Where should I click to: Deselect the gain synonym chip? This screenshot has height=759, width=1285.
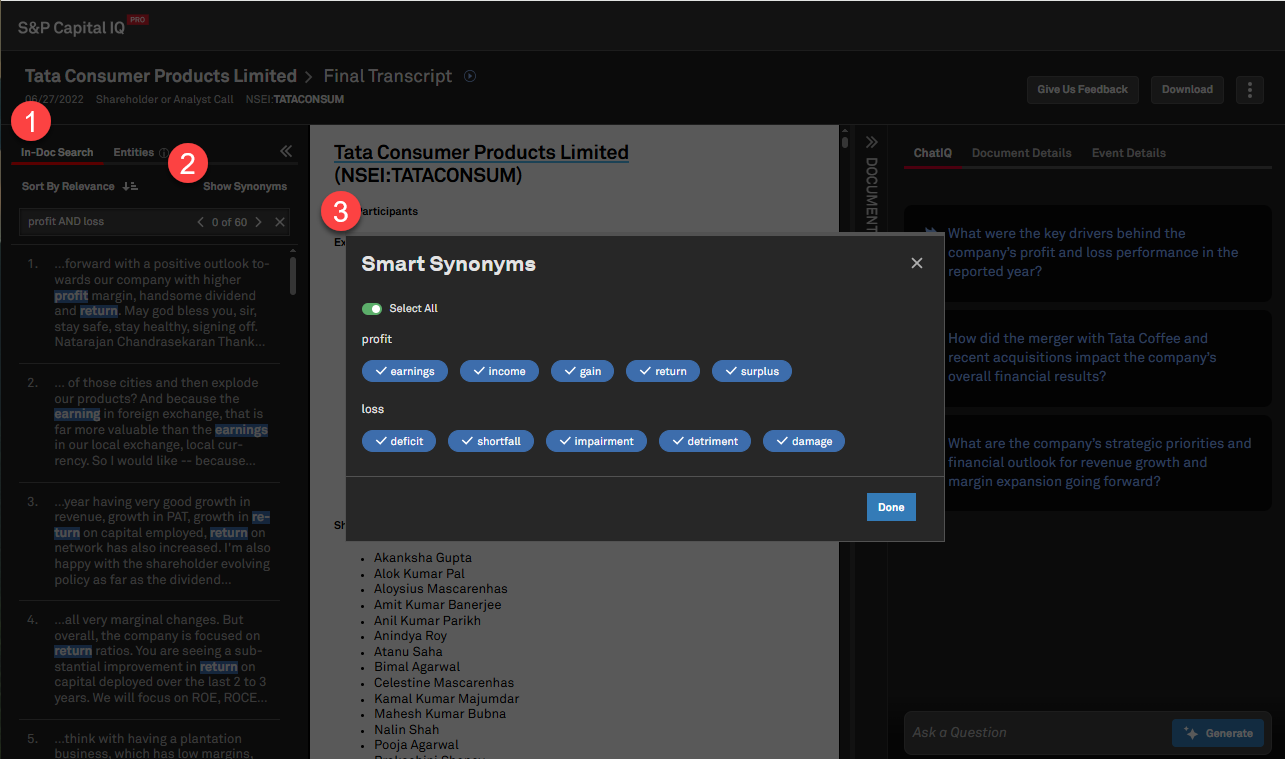click(x=582, y=371)
